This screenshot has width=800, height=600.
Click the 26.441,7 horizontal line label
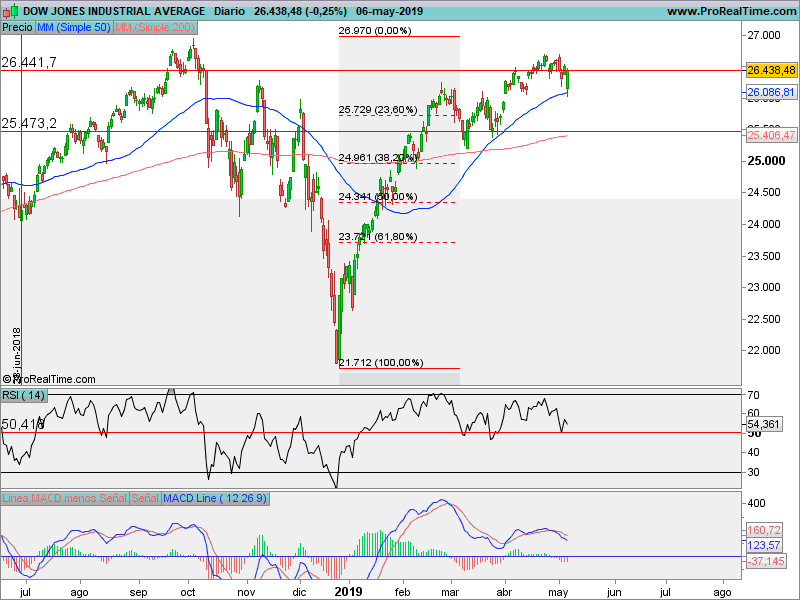[x=29, y=62]
